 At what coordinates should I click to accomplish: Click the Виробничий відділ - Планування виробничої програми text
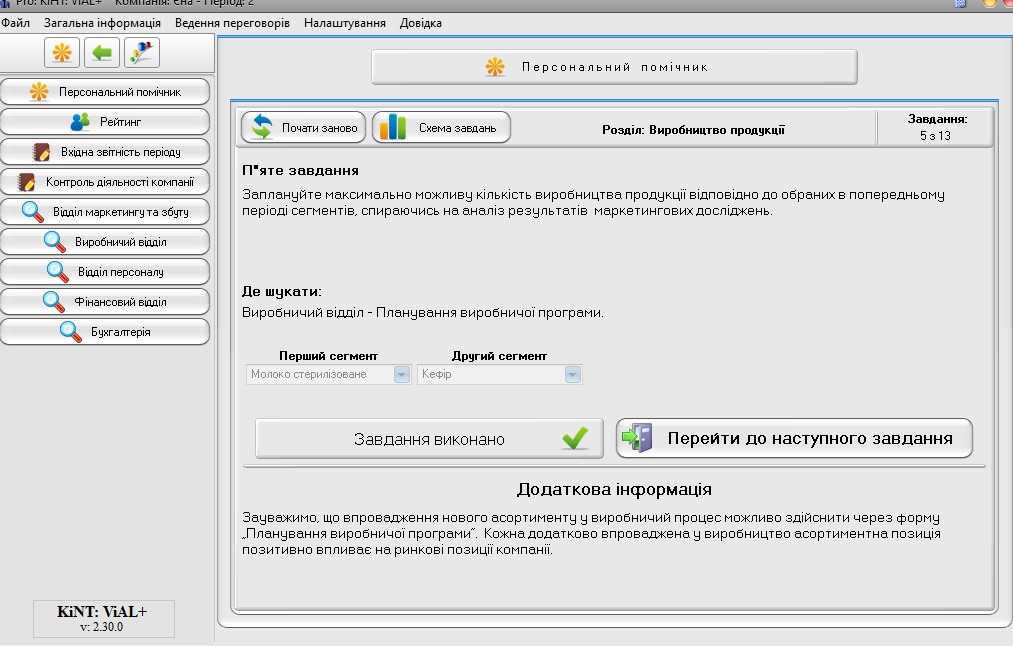tap(423, 313)
